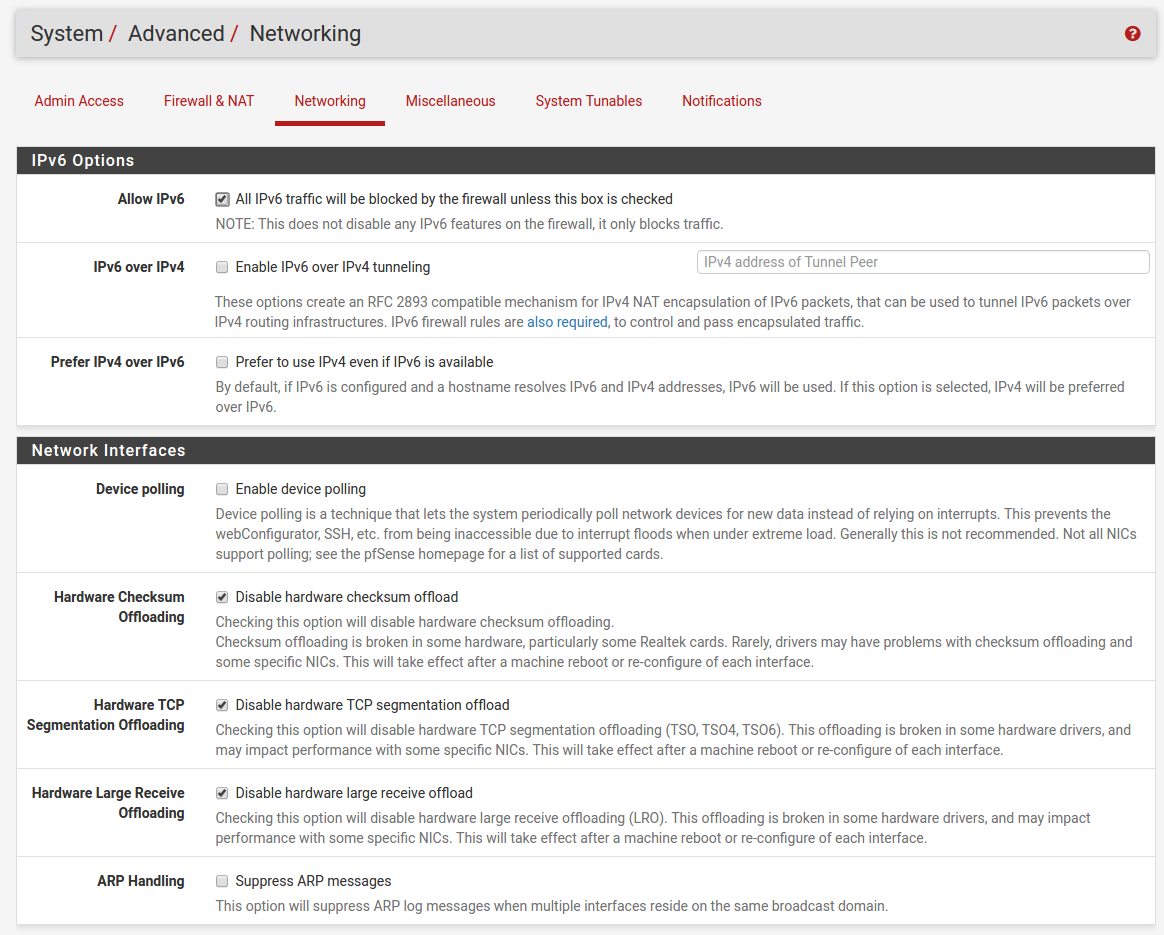Click the red help question mark icon

1132,34
